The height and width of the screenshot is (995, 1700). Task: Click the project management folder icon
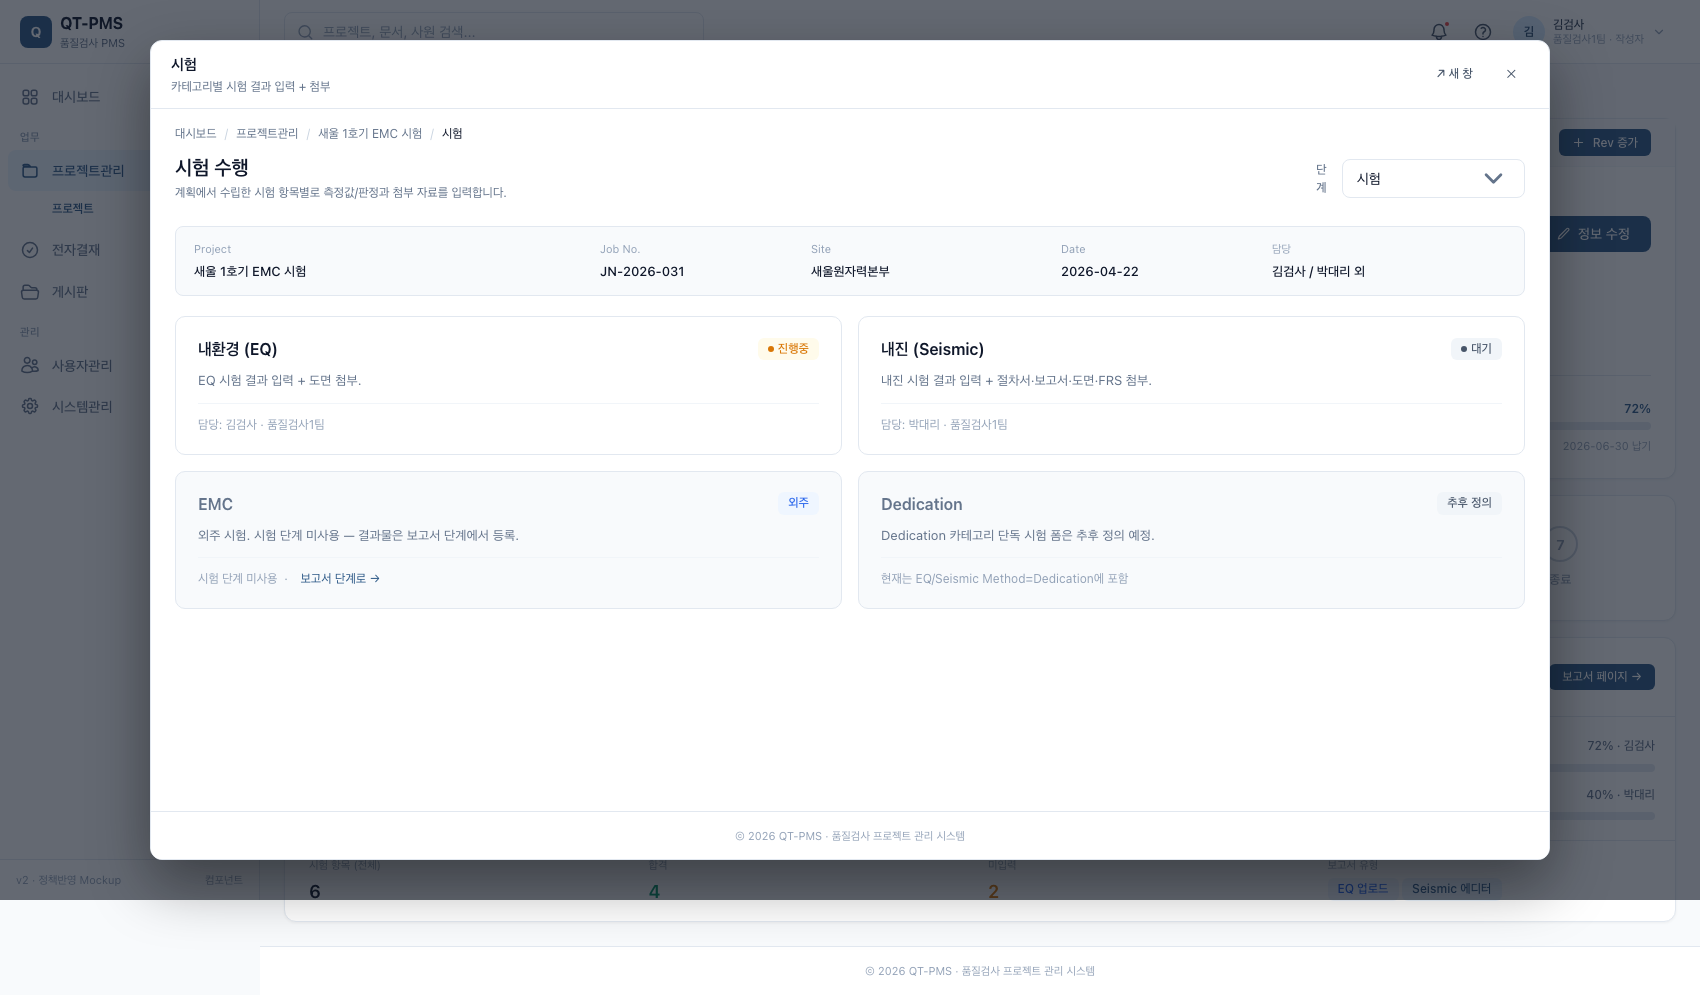click(x=30, y=171)
